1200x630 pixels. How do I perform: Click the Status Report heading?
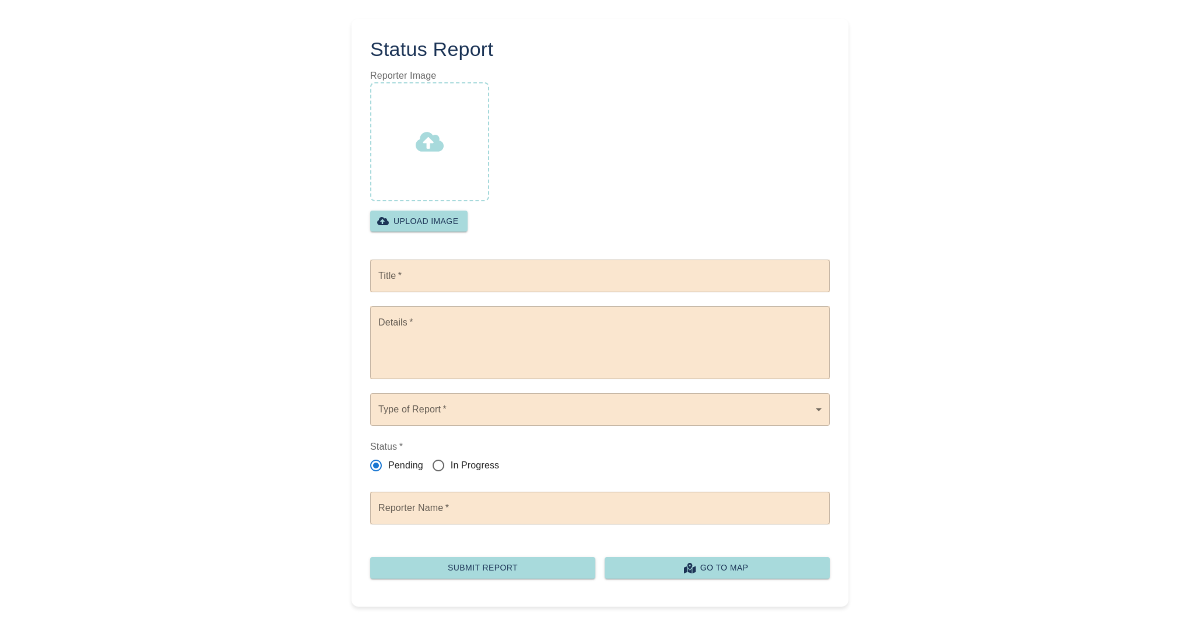click(x=431, y=50)
